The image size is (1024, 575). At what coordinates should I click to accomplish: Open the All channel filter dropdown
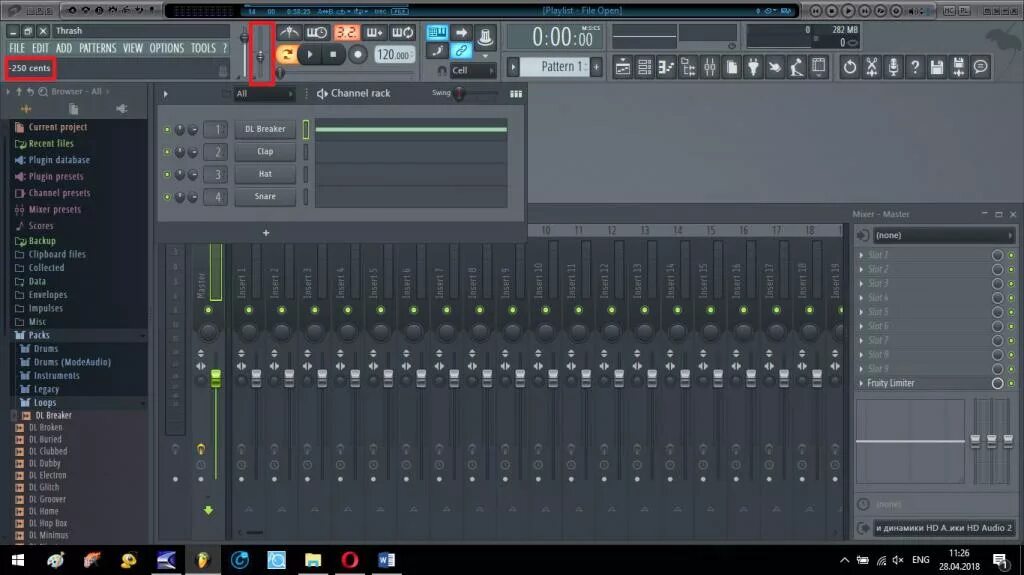[x=264, y=94]
